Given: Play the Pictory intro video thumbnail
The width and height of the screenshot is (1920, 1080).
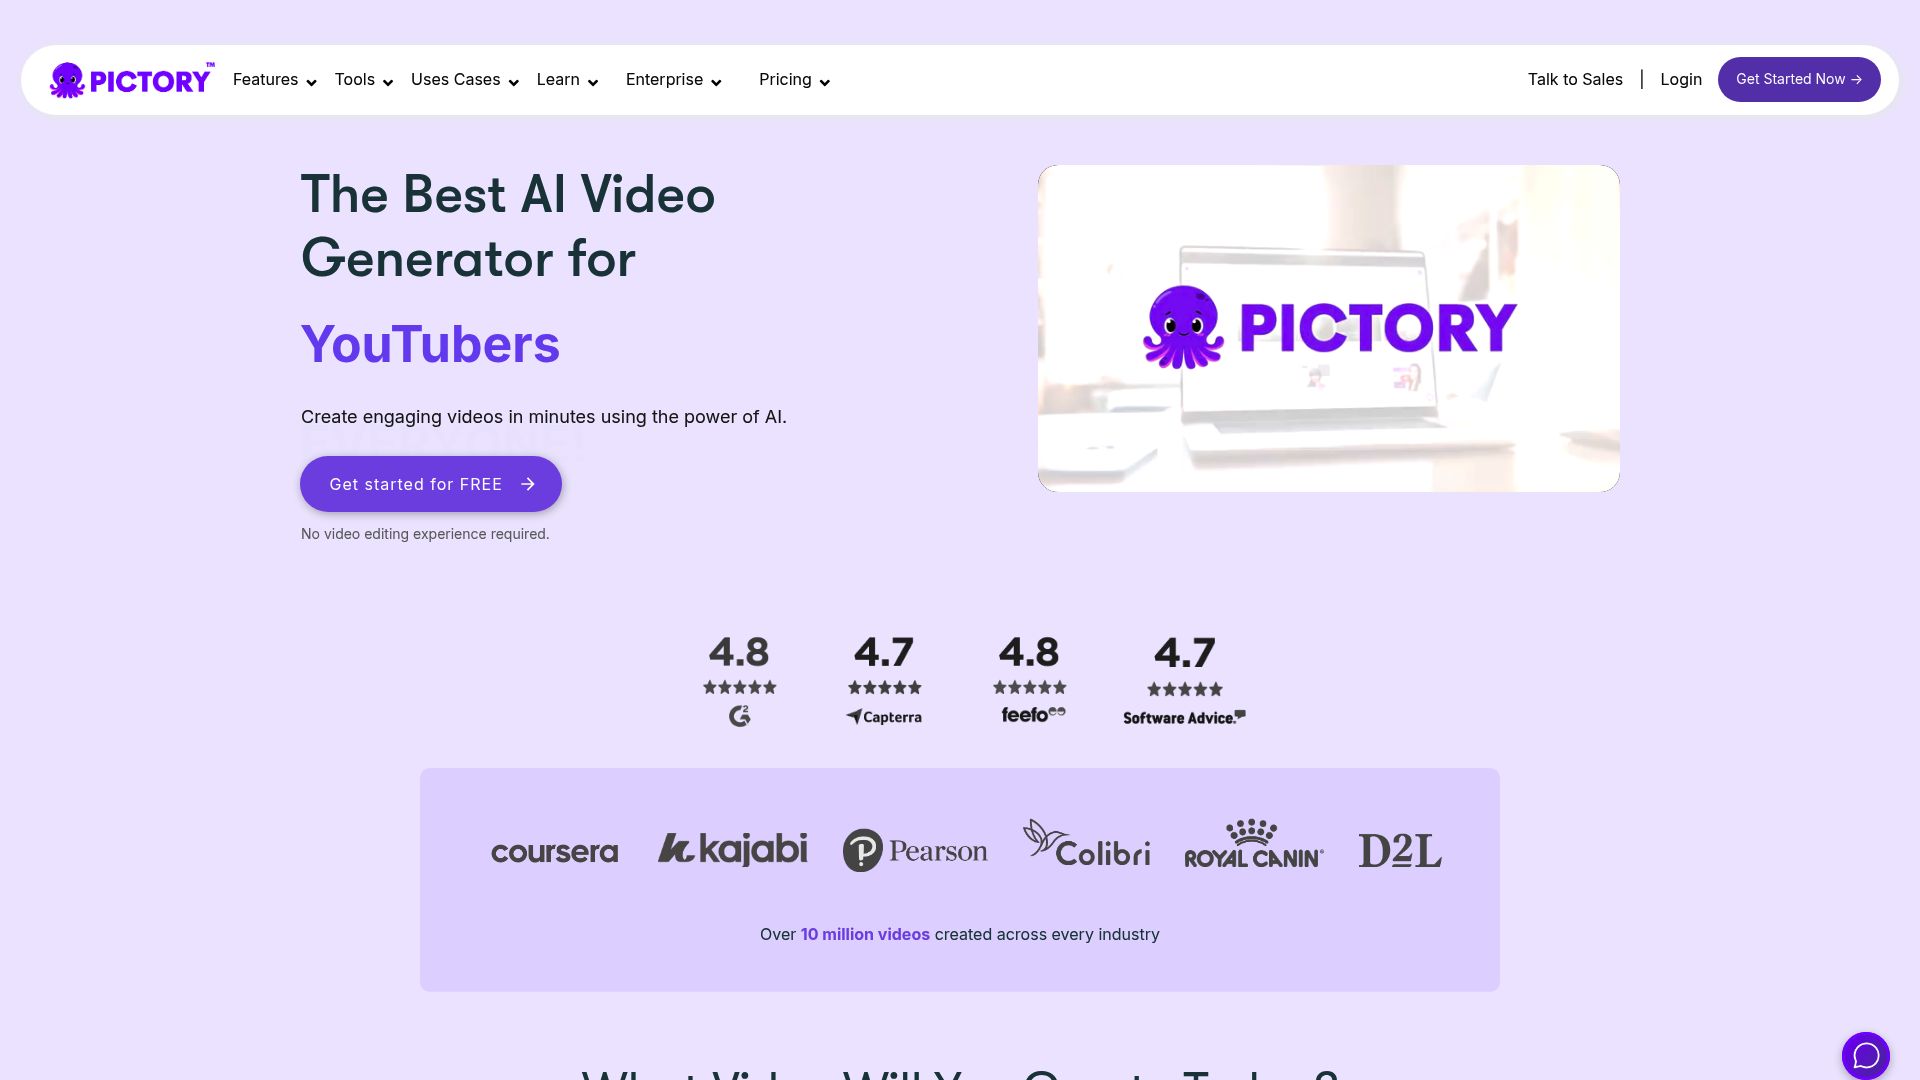Looking at the screenshot, I should (x=1329, y=328).
